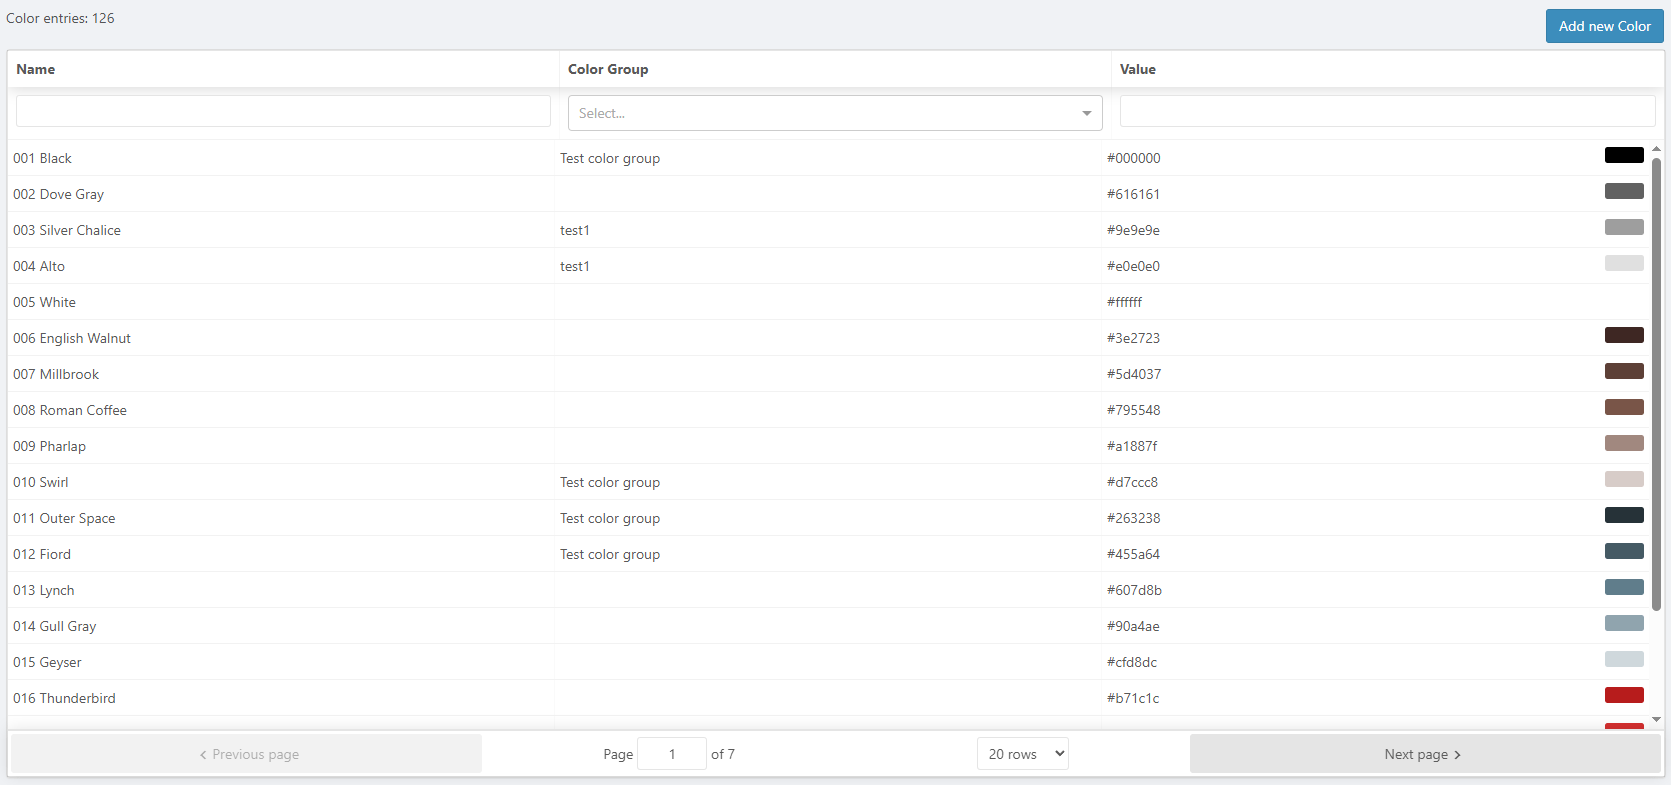The image size is (1671, 785).
Task: Click the red Thunderbird color swatch
Action: pyautogui.click(x=1623, y=695)
